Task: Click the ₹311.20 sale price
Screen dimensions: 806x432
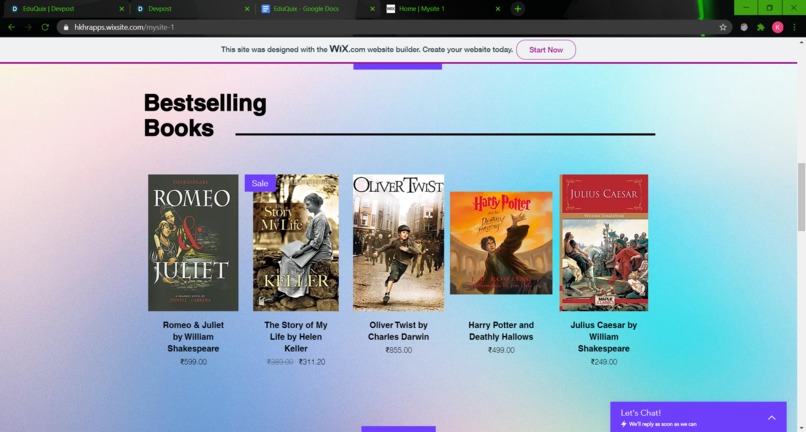Action: (x=312, y=362)
